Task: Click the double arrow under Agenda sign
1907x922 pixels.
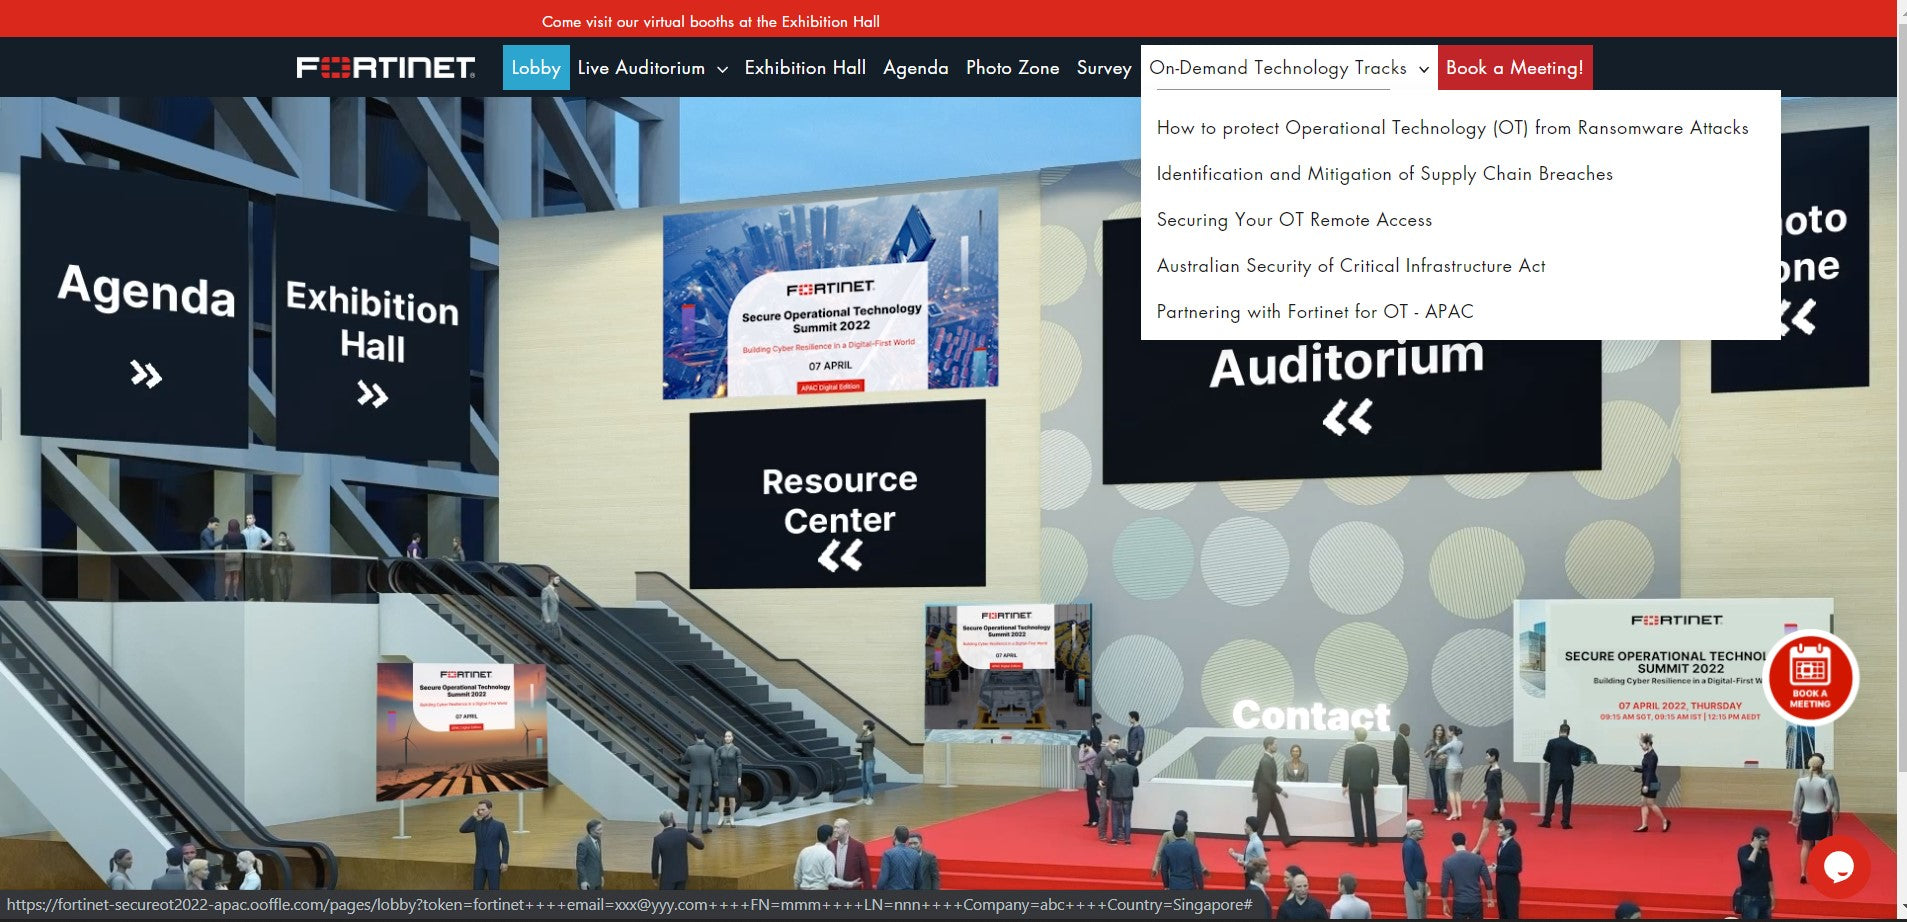Action: [146, 375]
